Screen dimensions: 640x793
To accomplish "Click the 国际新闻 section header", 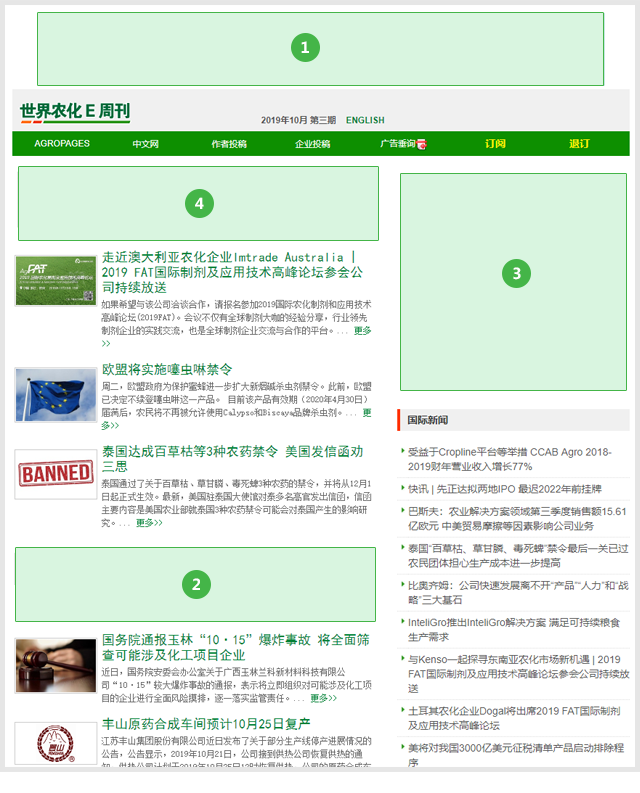I will point(514,420).
